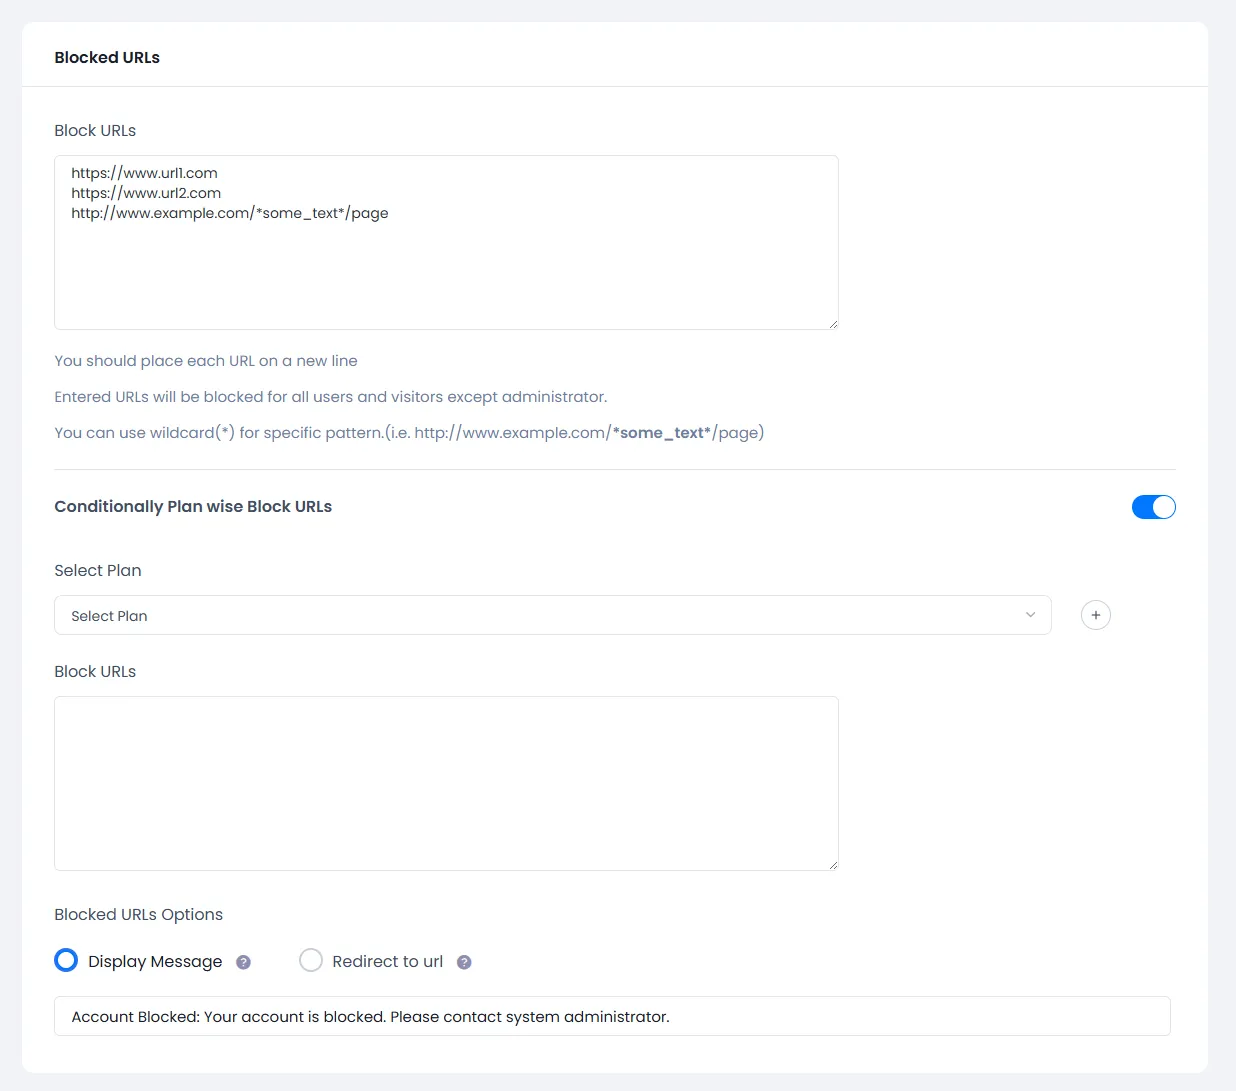Open the Select Plan dropdown
The width and height of the screenshot is (1236, 1091).
552,615
